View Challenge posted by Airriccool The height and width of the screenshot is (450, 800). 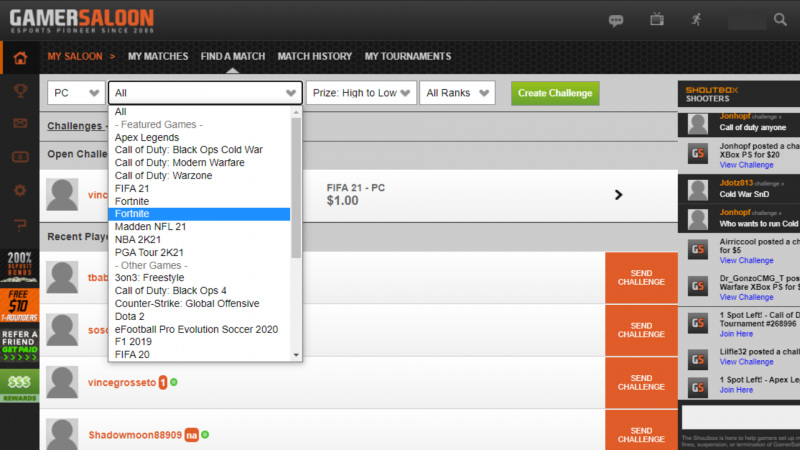click(x=746, y=260)
